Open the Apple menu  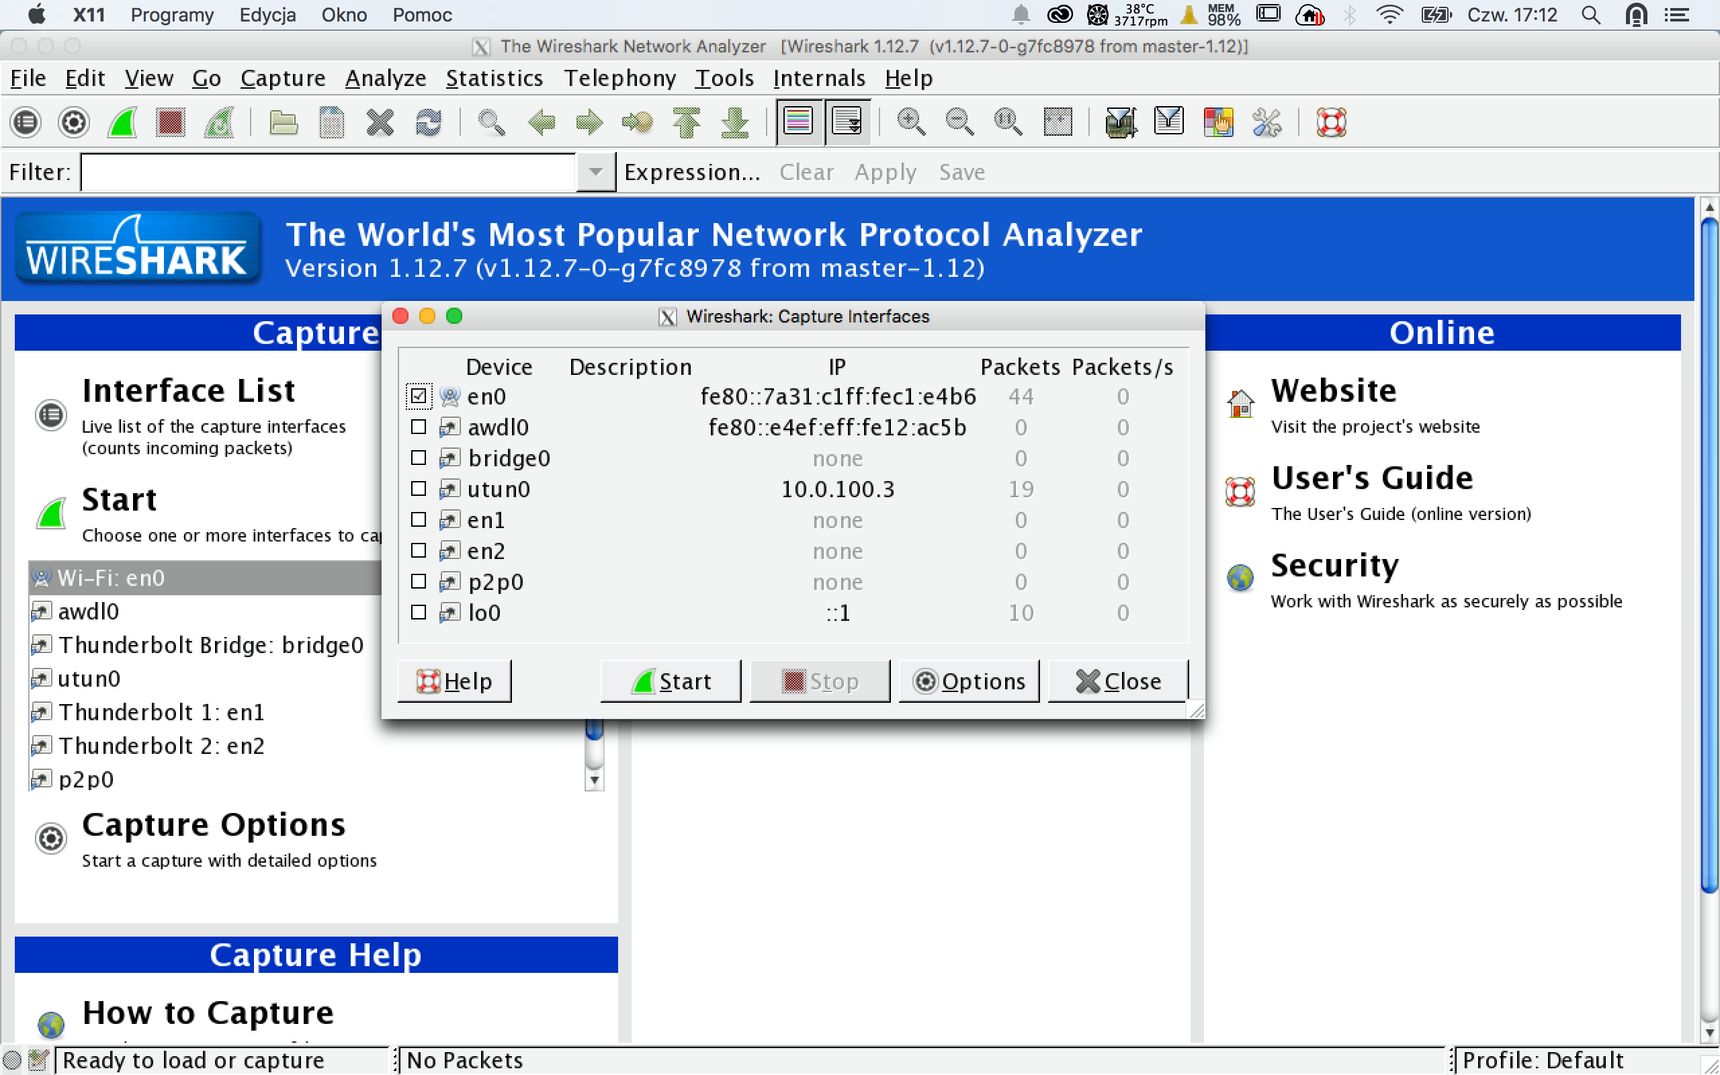(36, 15)
